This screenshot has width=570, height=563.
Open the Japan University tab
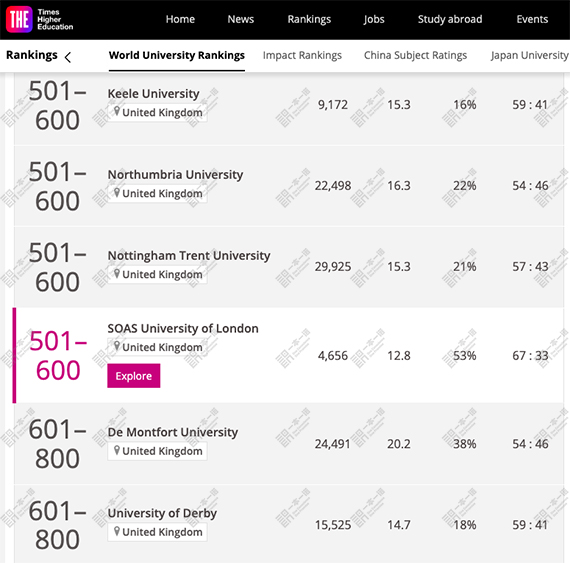point(530,55)
